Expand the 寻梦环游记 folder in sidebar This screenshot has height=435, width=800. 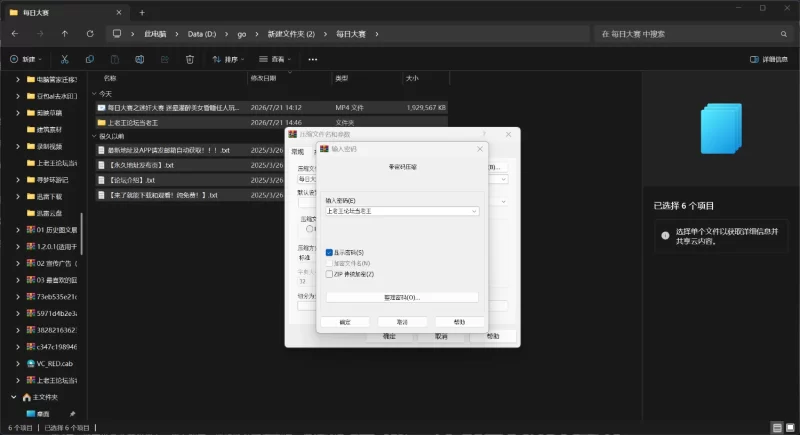[18, 180]
